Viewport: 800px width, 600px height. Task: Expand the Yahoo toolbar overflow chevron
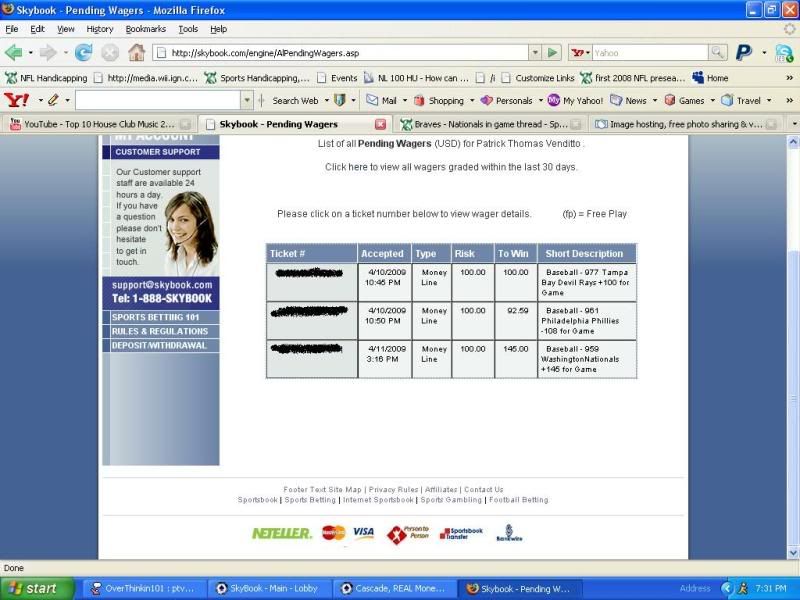789,101
